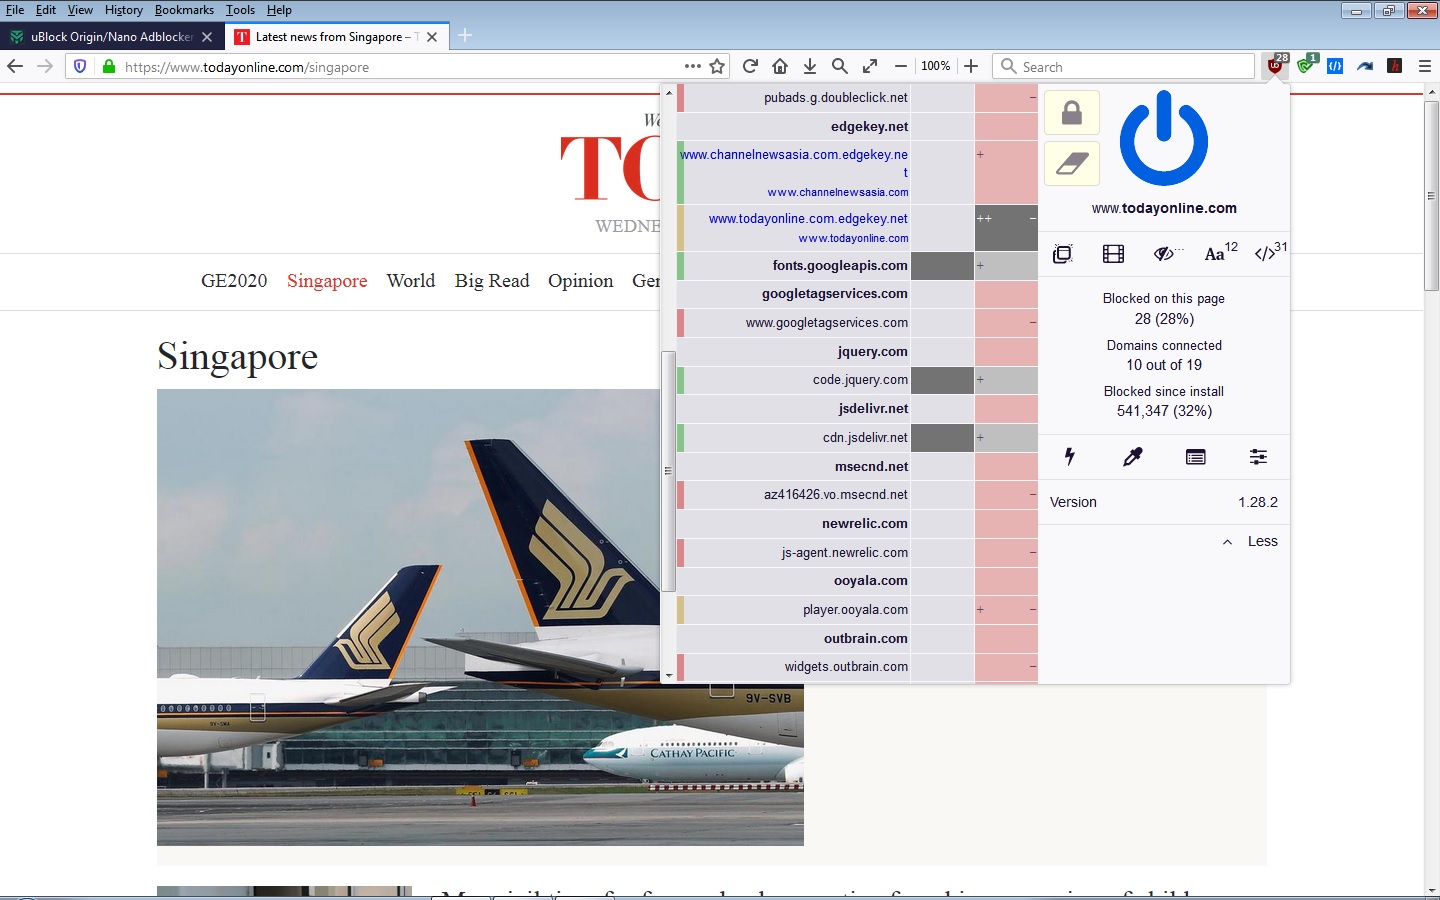Viewport: 1440px width, 900px height.
Task: Focus the browser Search field
Action: 1124,66
